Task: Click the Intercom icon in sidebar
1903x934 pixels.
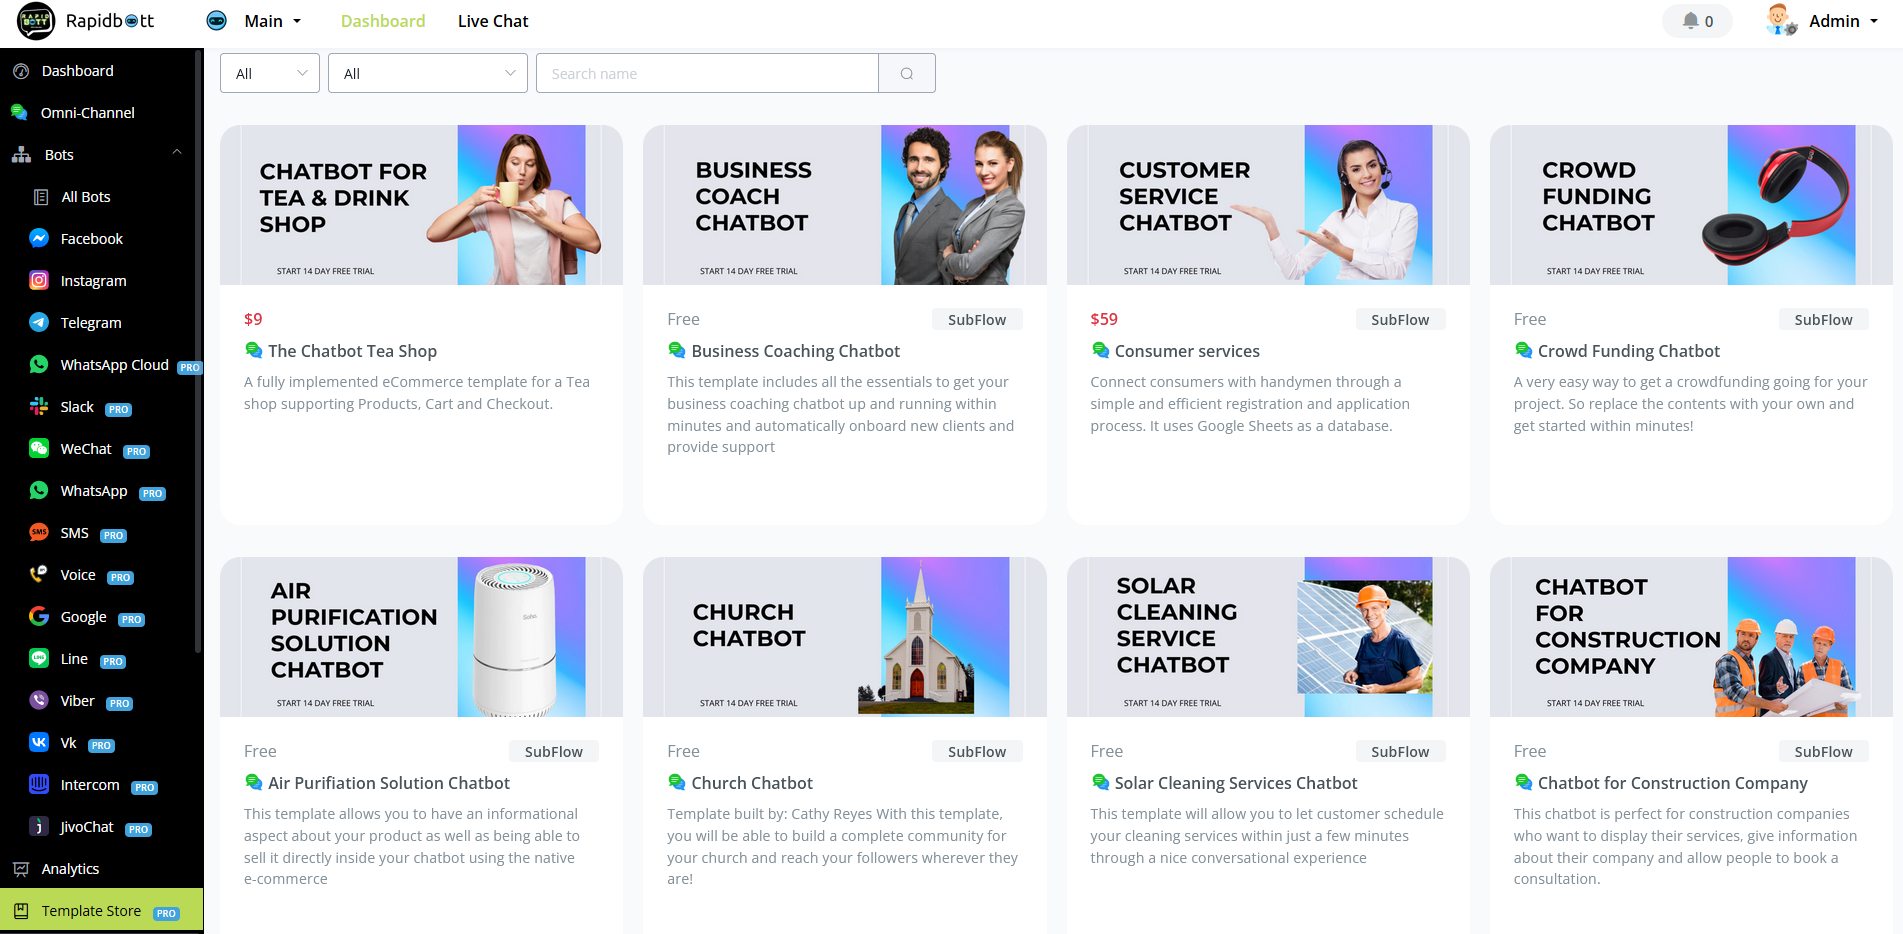Action: pos(39,785)
